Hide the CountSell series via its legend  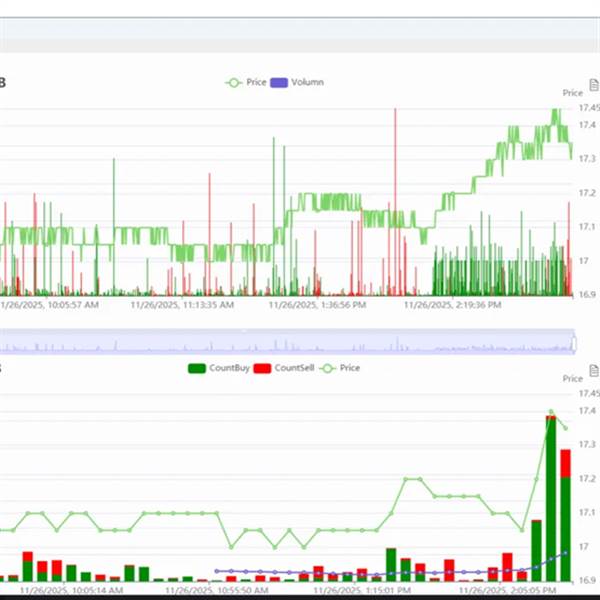(x=284, y=368)
